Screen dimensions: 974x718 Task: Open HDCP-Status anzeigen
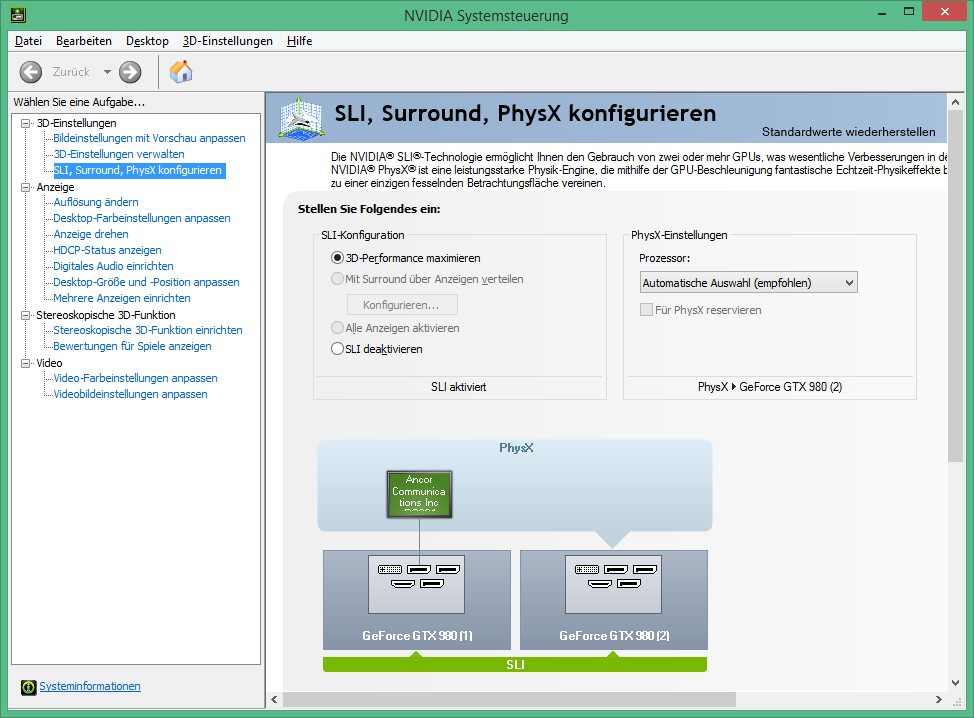[x=107, y=250]
